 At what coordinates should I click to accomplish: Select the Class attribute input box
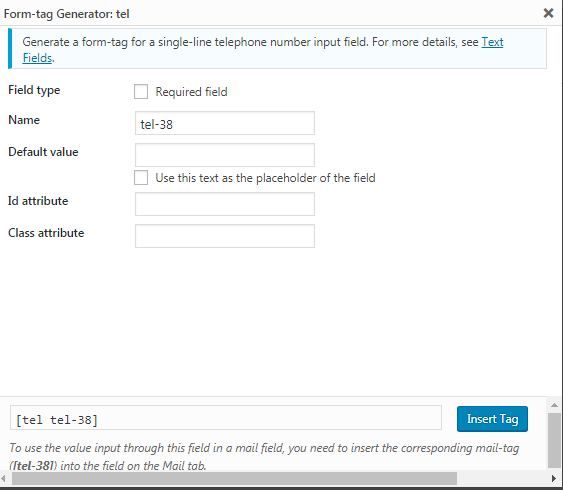click(x=225, y=236)
